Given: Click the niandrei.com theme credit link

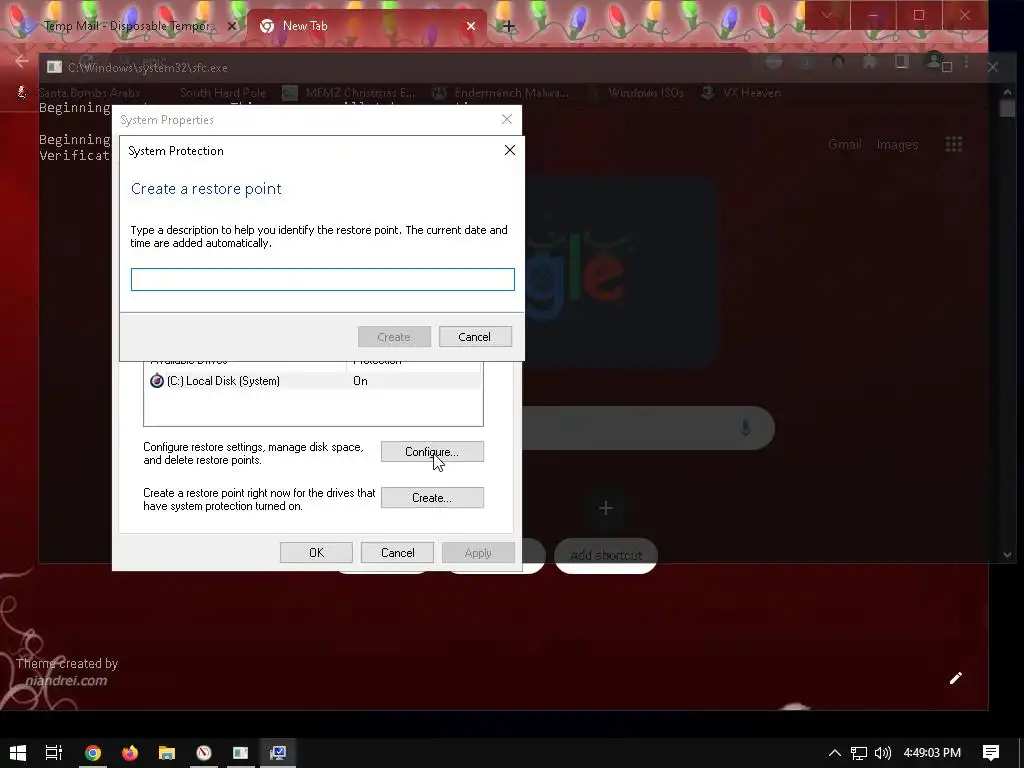Looking at the screenshot, I should click(x=66, y=680).
